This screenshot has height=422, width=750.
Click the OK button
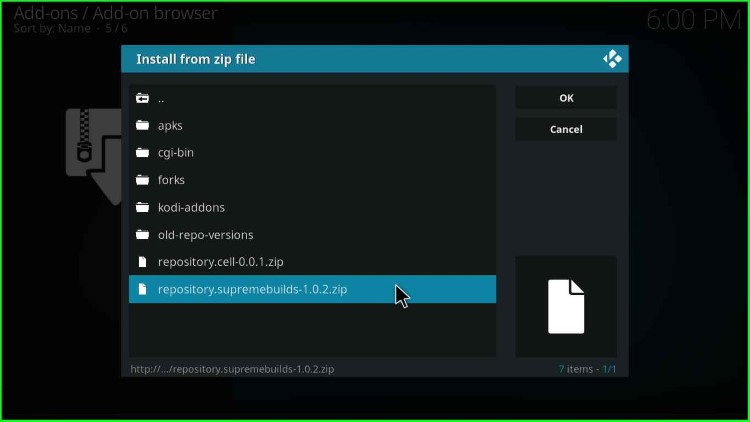[566, 98]
